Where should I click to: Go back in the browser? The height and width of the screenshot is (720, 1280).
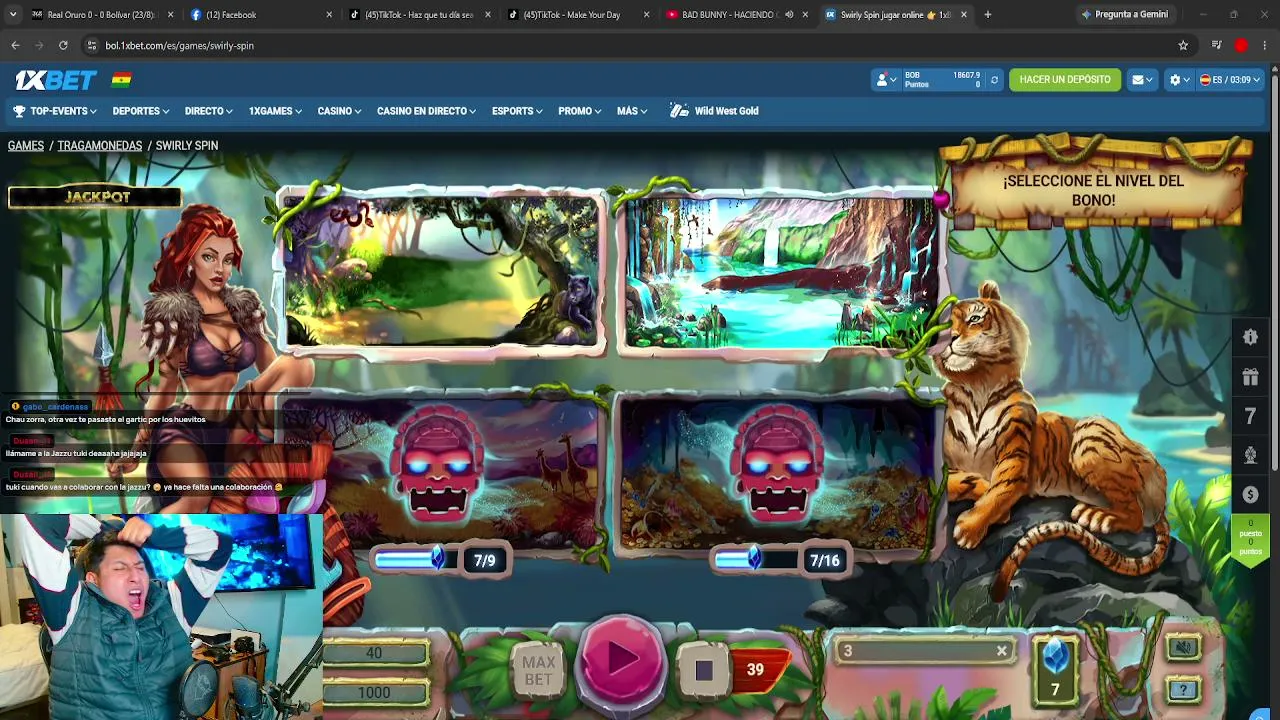pos(15,45)
